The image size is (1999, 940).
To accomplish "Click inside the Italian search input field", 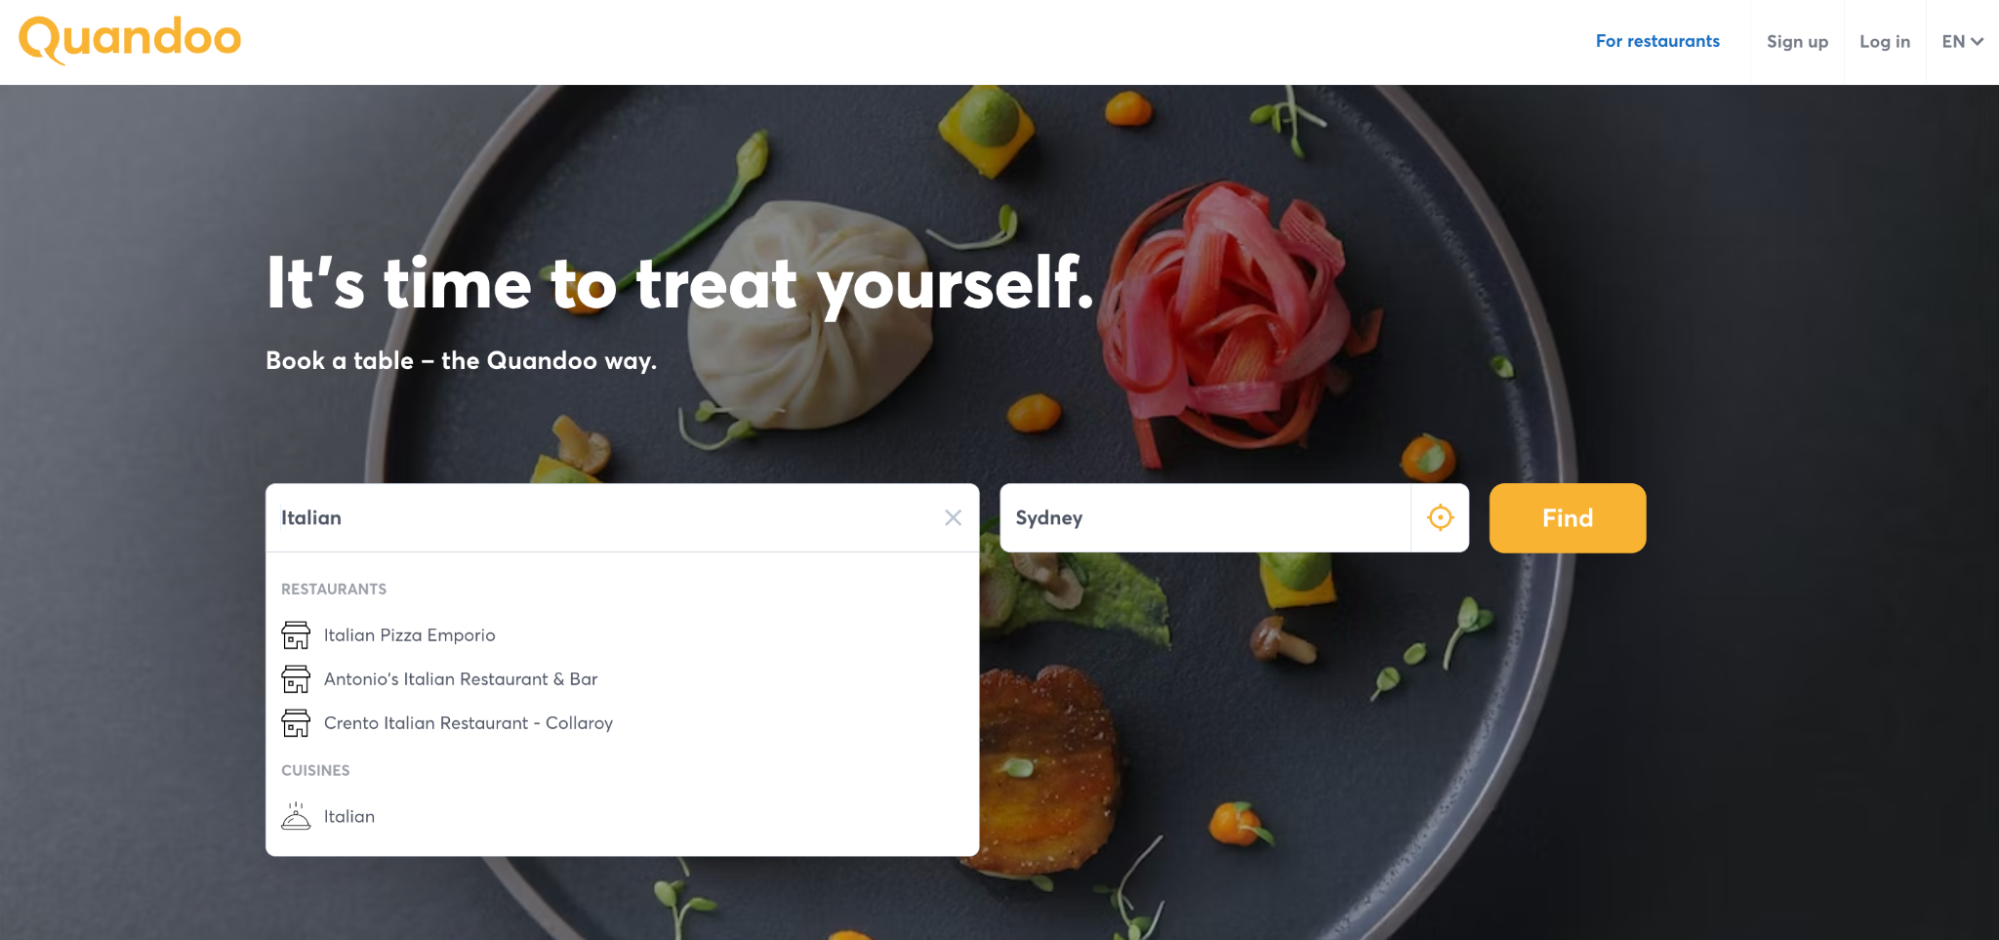I will click(600, 517).
